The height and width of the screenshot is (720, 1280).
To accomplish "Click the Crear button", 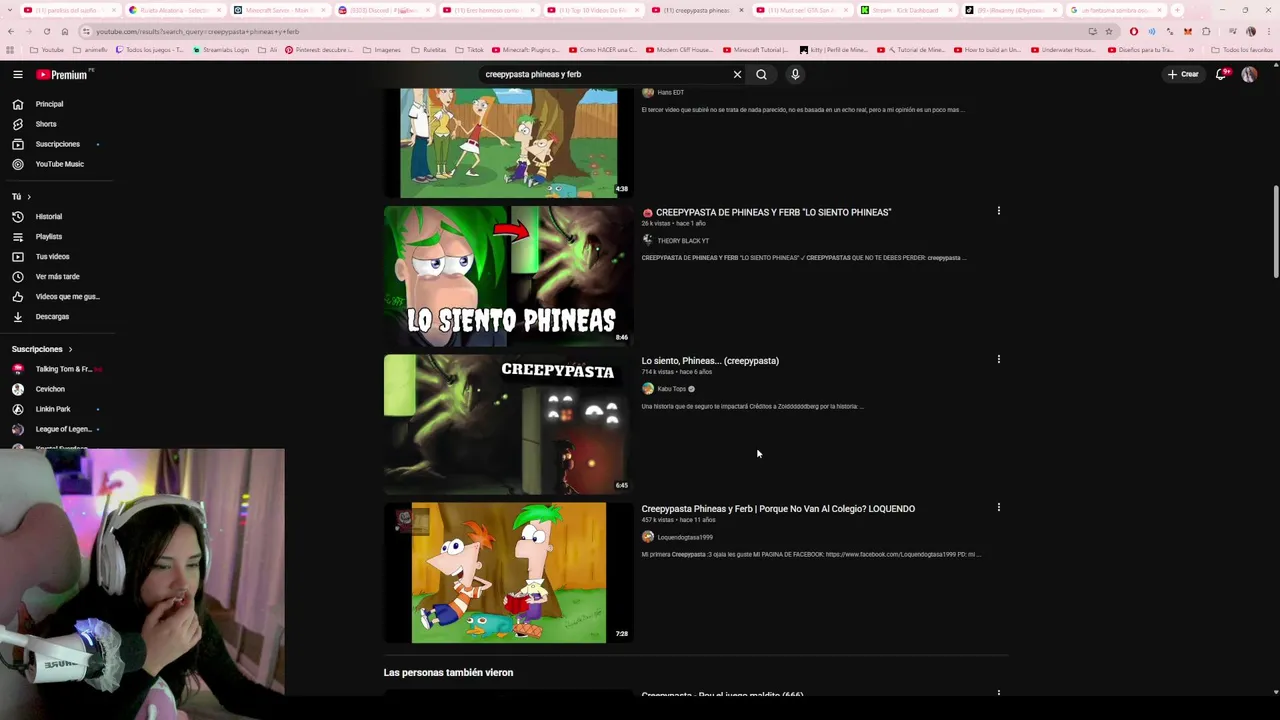I will 1183,74.
